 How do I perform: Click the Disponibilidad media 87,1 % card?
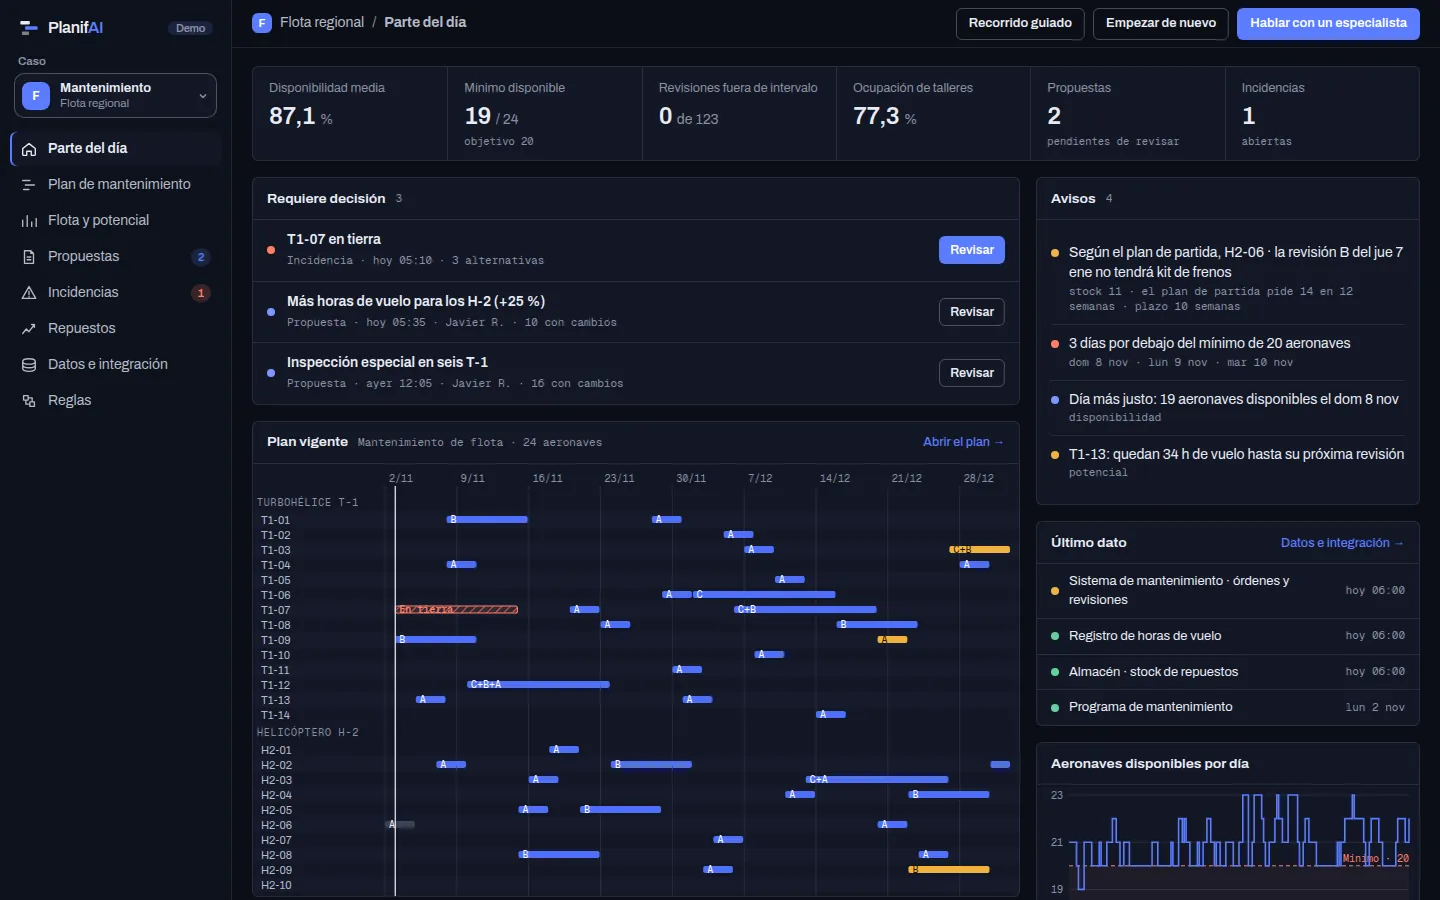(350, 114)
